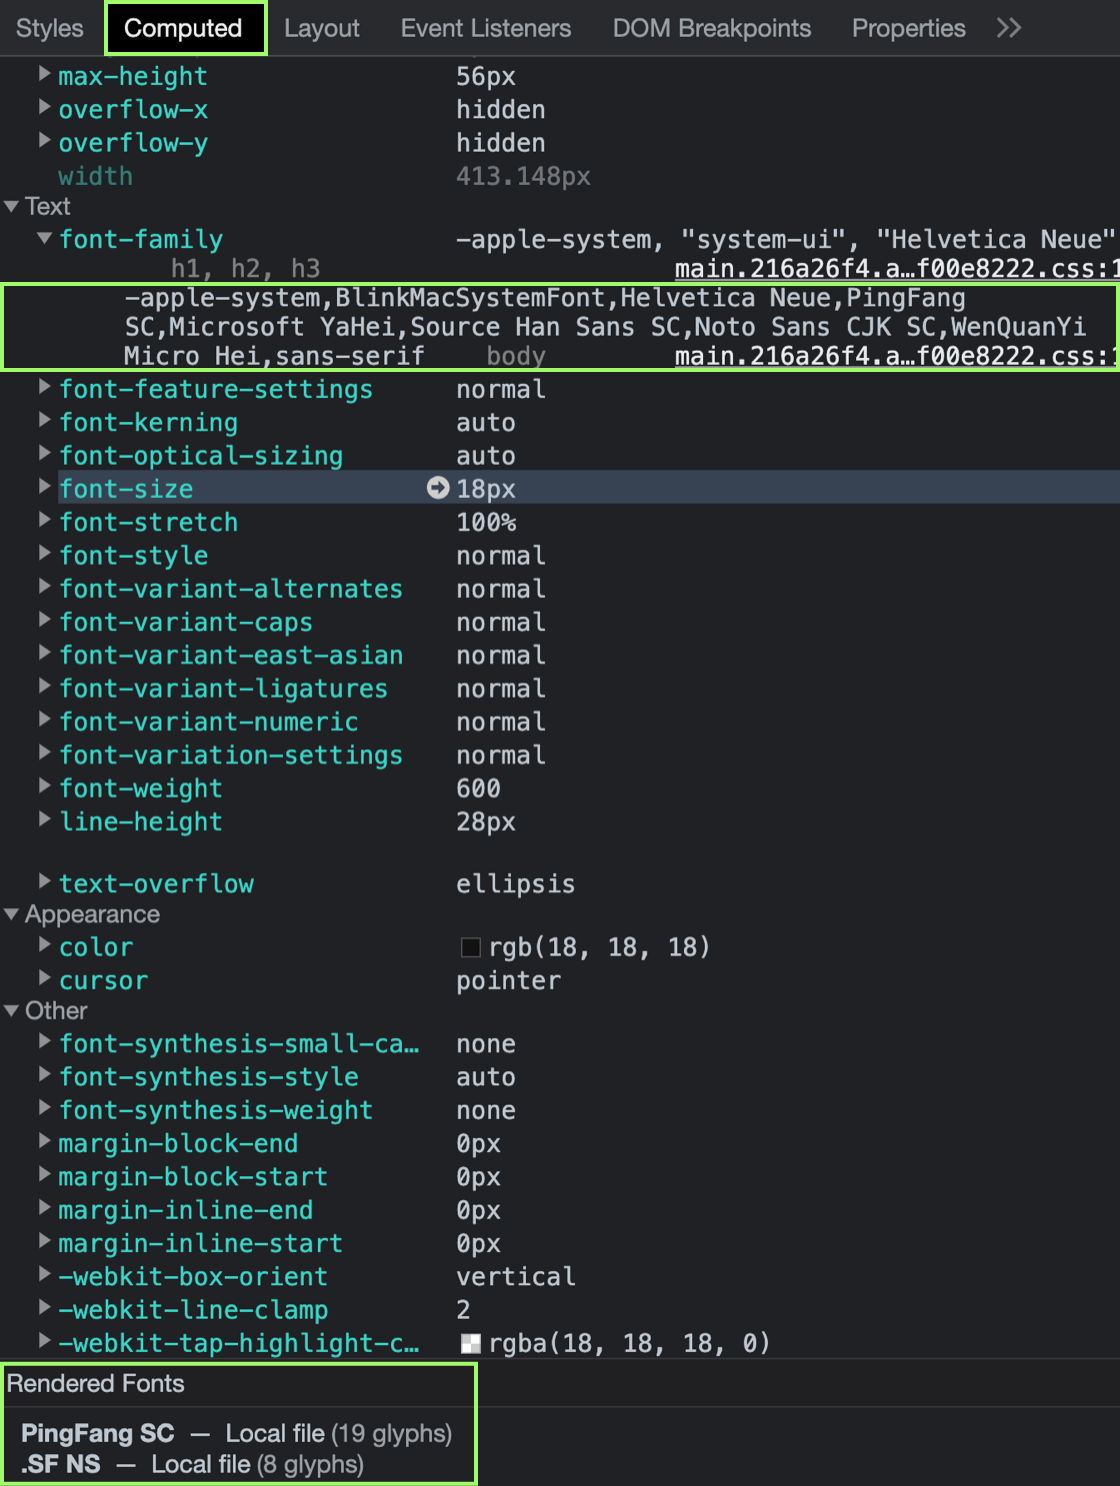Expand the text-overflow property
The height and width of the screenshot is (1486, 1120).
[x=44, y=882]
